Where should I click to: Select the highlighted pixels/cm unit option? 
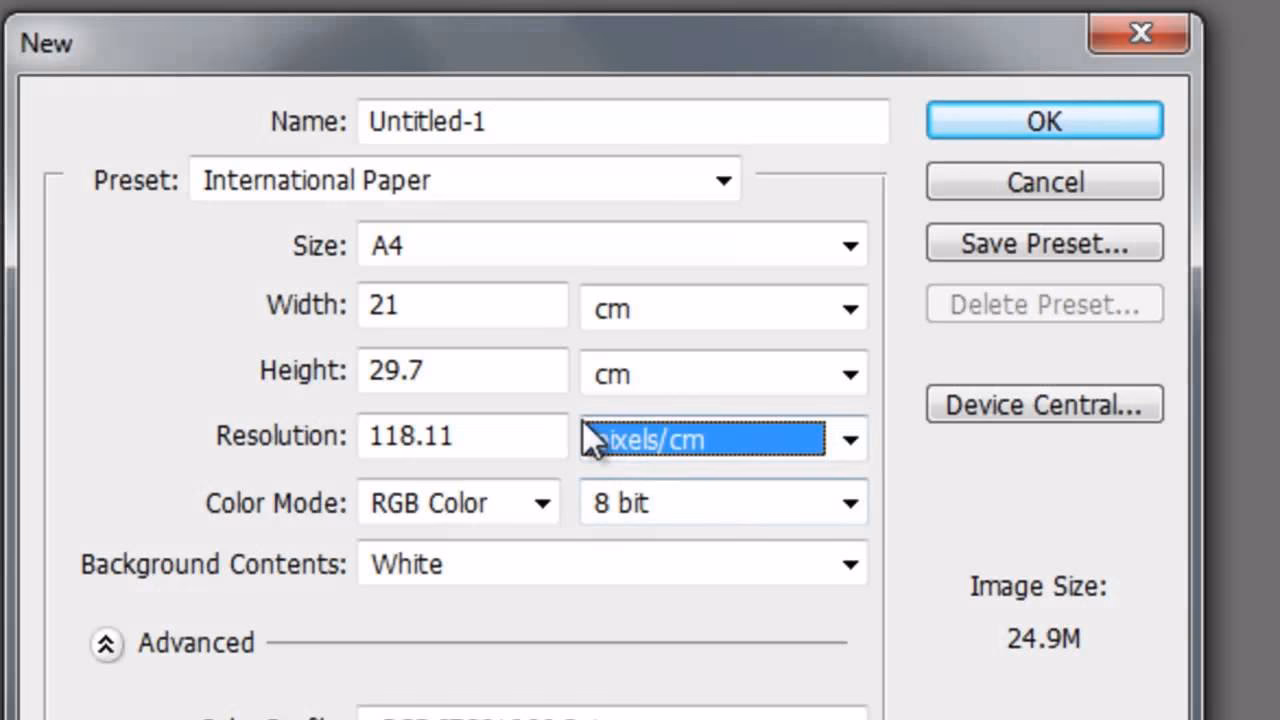click(700, 439)
